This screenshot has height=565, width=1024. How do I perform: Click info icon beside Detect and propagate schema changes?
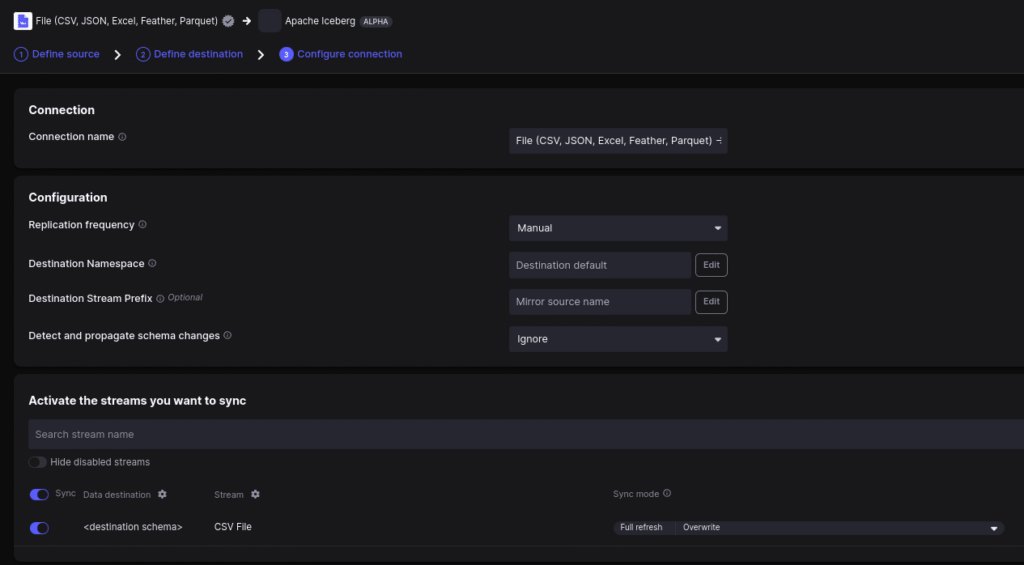(227, 335)
